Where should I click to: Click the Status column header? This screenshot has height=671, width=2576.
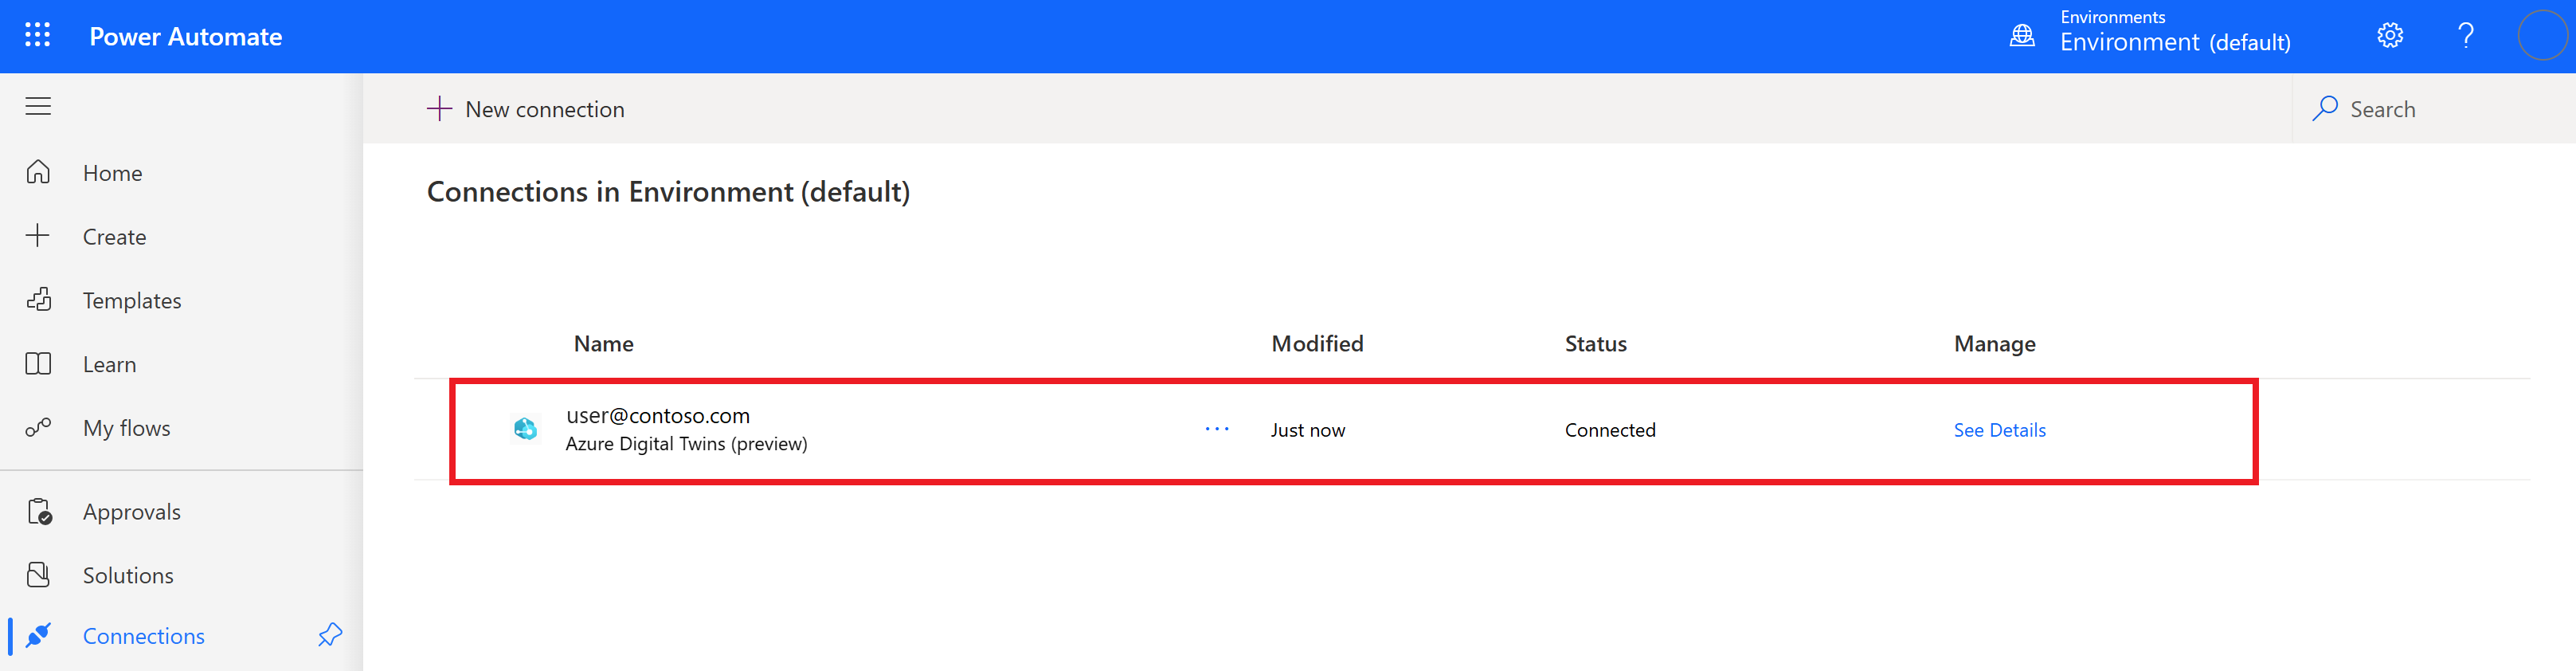point(1595,344)
